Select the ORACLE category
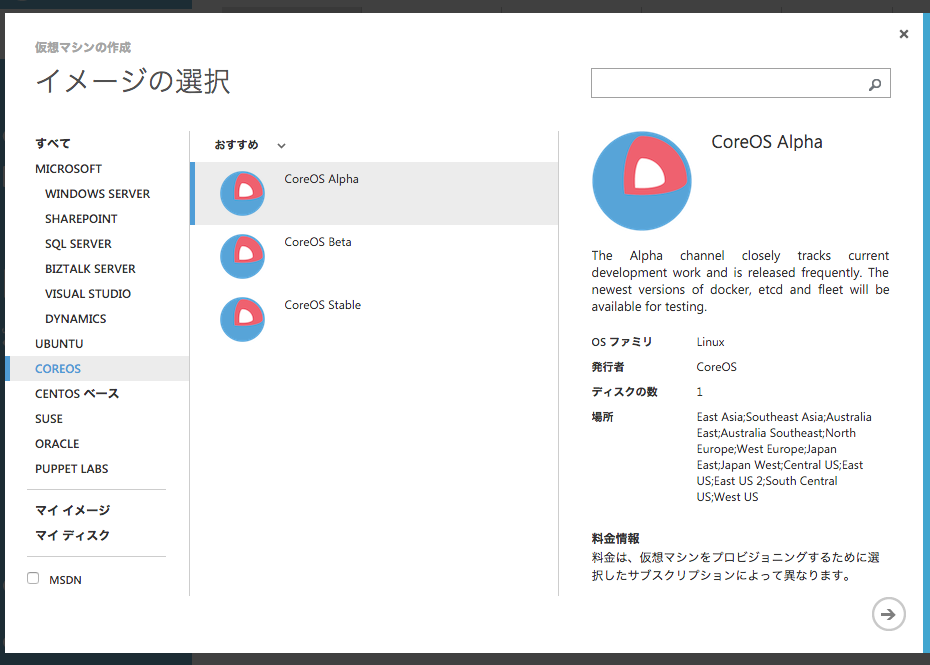Viewport: 930px width, 665px height. (x=57, y=444)
